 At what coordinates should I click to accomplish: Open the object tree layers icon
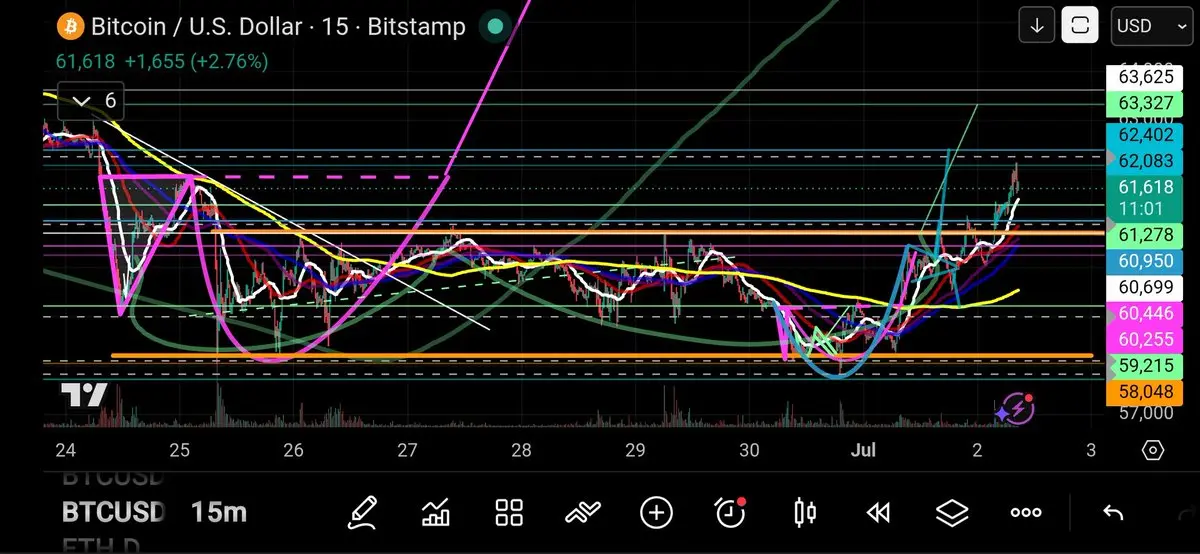[952, 513]
